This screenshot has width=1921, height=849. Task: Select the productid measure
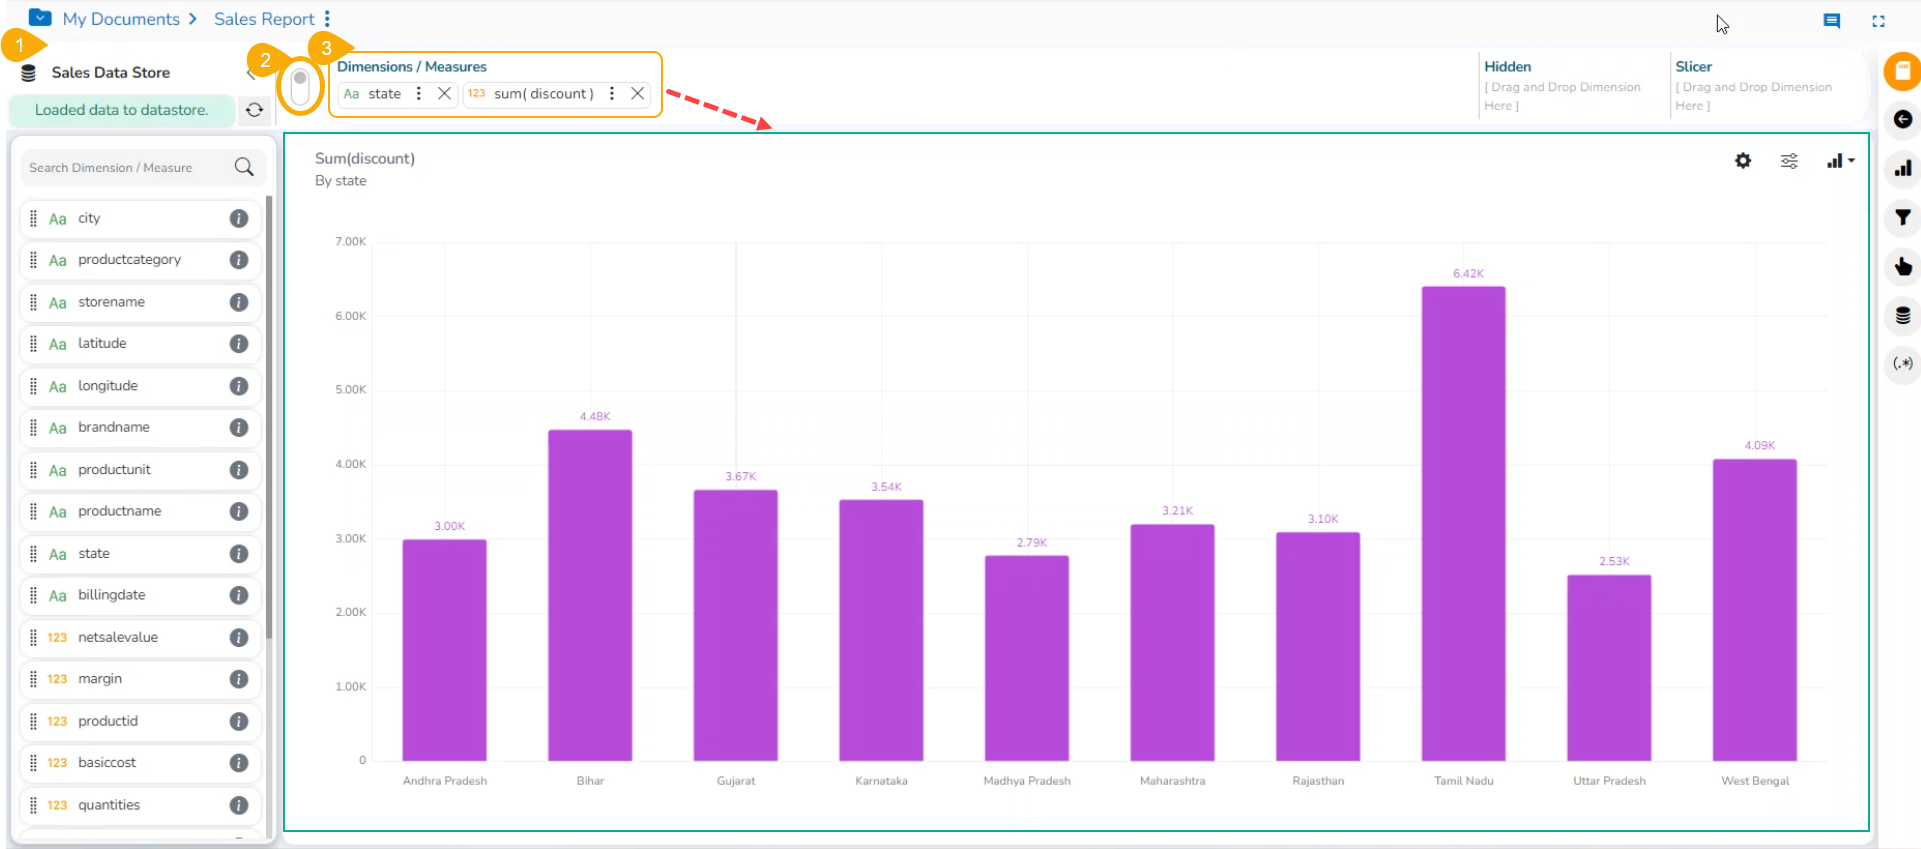coord(140,721)
